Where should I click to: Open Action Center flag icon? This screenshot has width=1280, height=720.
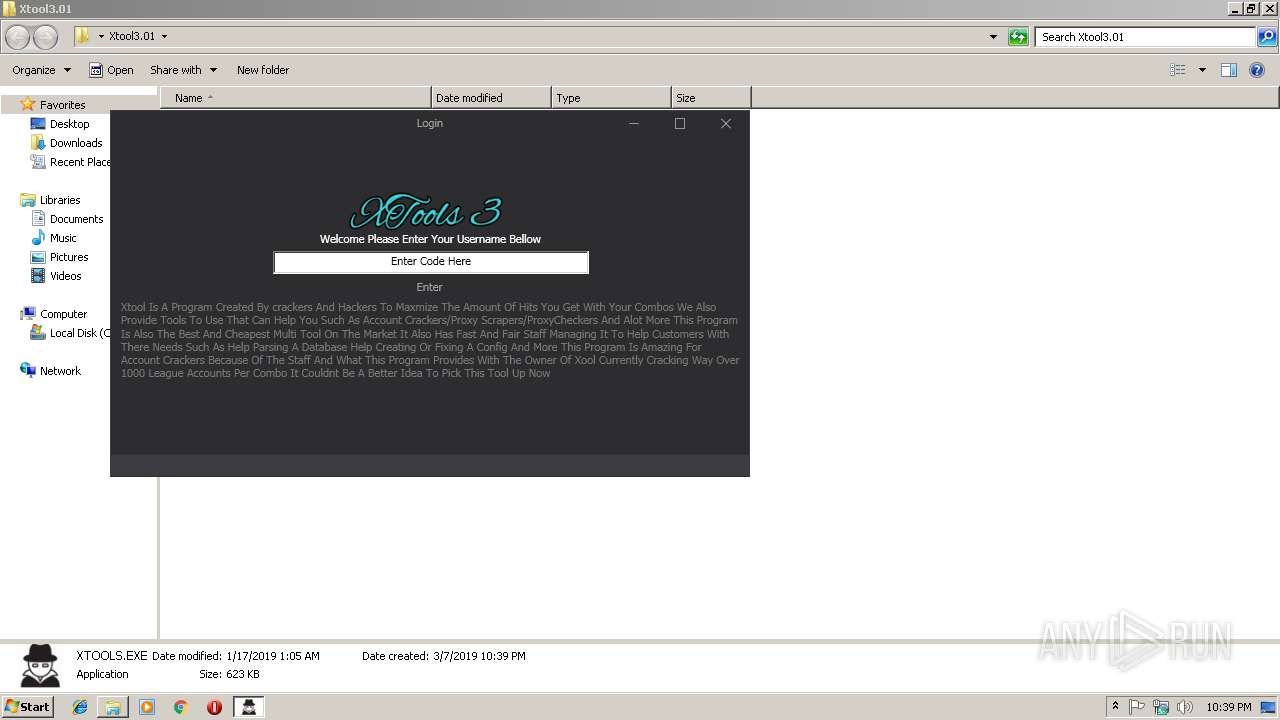1137,707
